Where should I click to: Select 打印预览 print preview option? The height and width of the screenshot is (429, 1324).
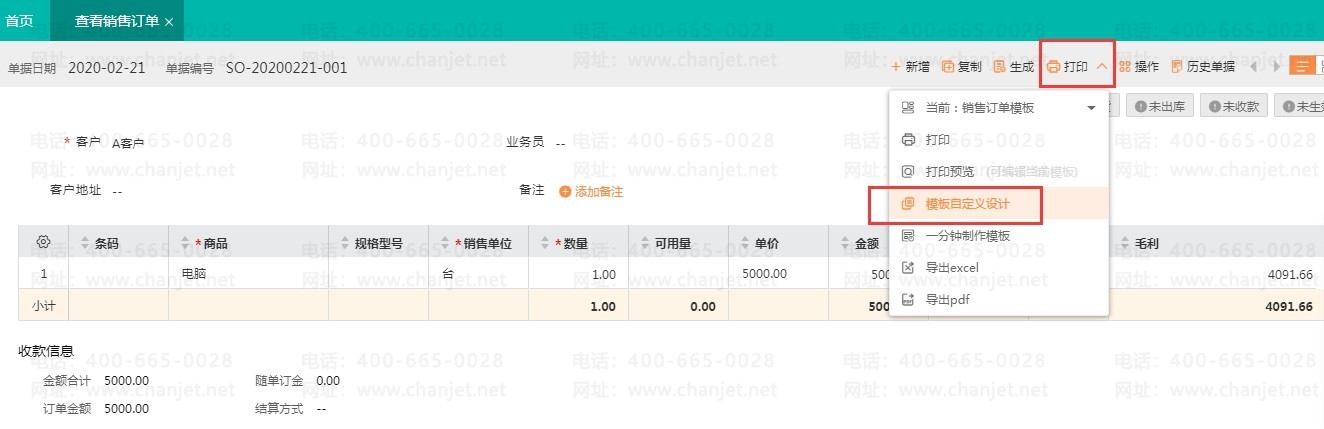coord(949,171)
